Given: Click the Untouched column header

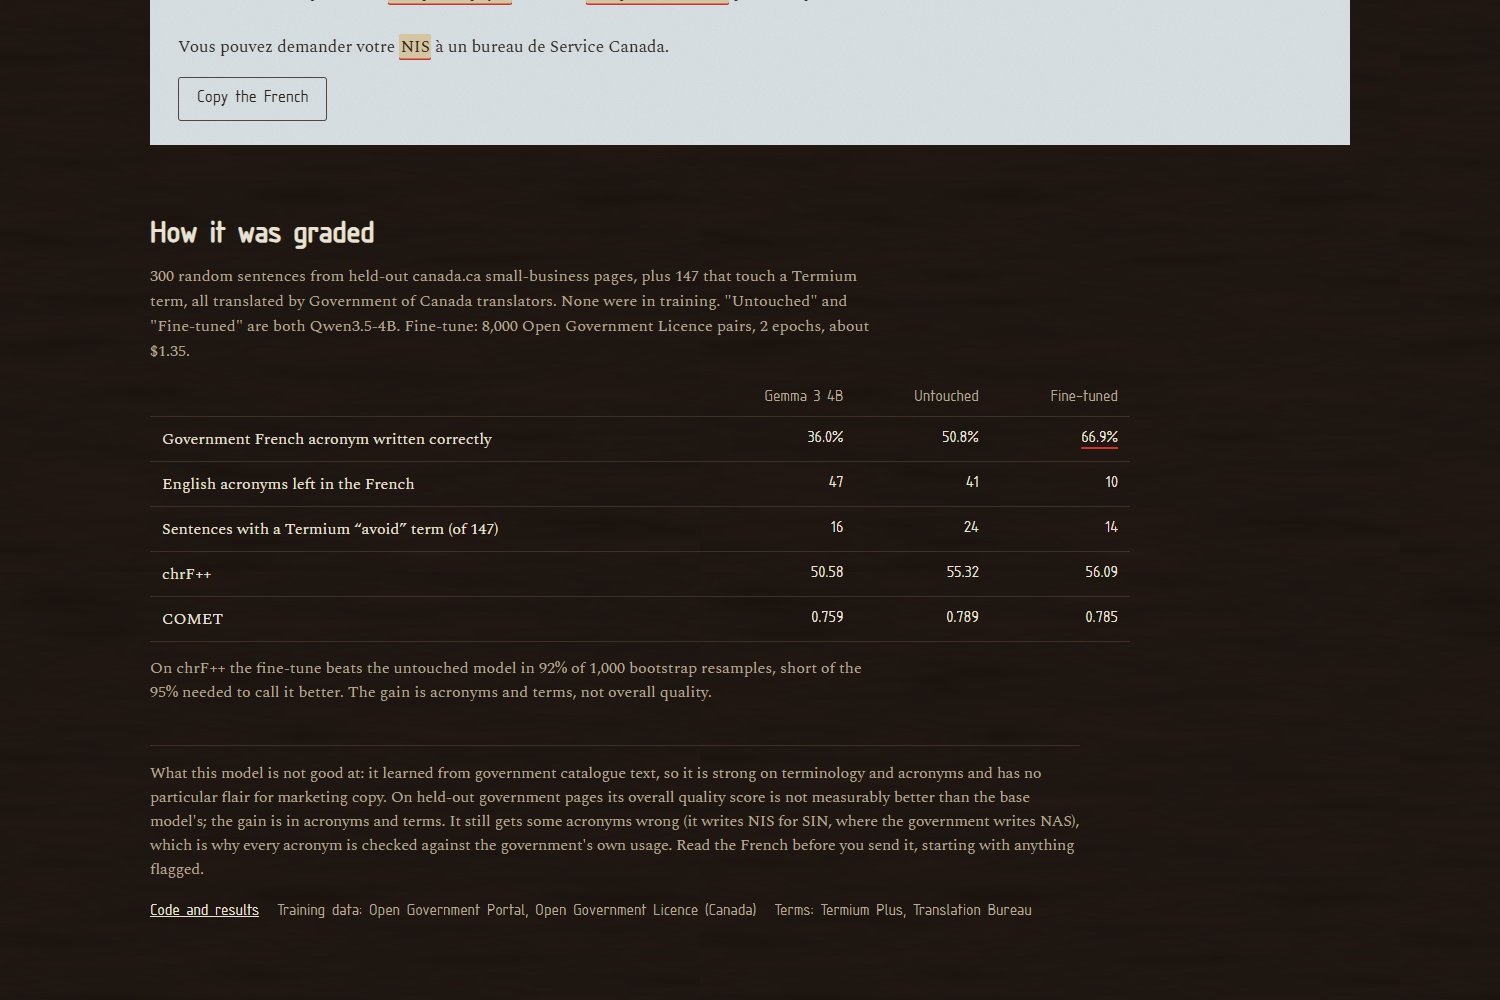Looking at the screenshot, I should click(x=946, y=396).
